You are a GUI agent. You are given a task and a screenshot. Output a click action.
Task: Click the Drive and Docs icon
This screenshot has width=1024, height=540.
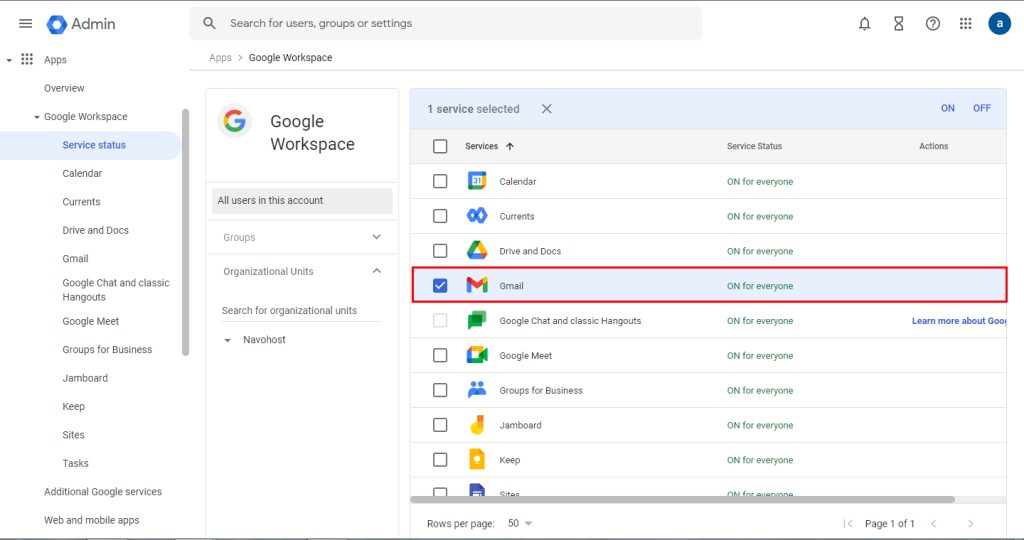tap(477, 251)
